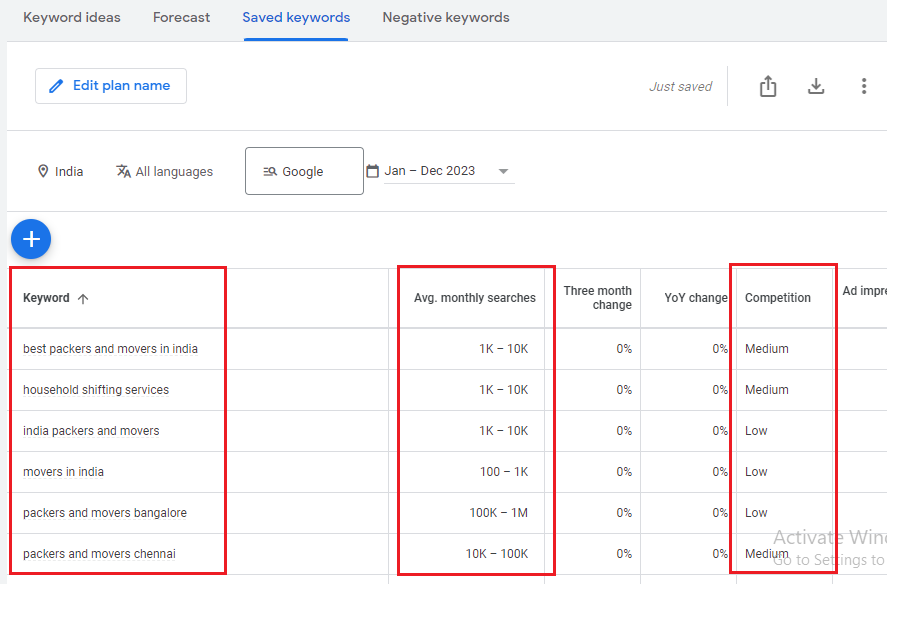Open the Forecast tab
The width and height of the screenshot is (899, 630).
click(x=181, y=17)
